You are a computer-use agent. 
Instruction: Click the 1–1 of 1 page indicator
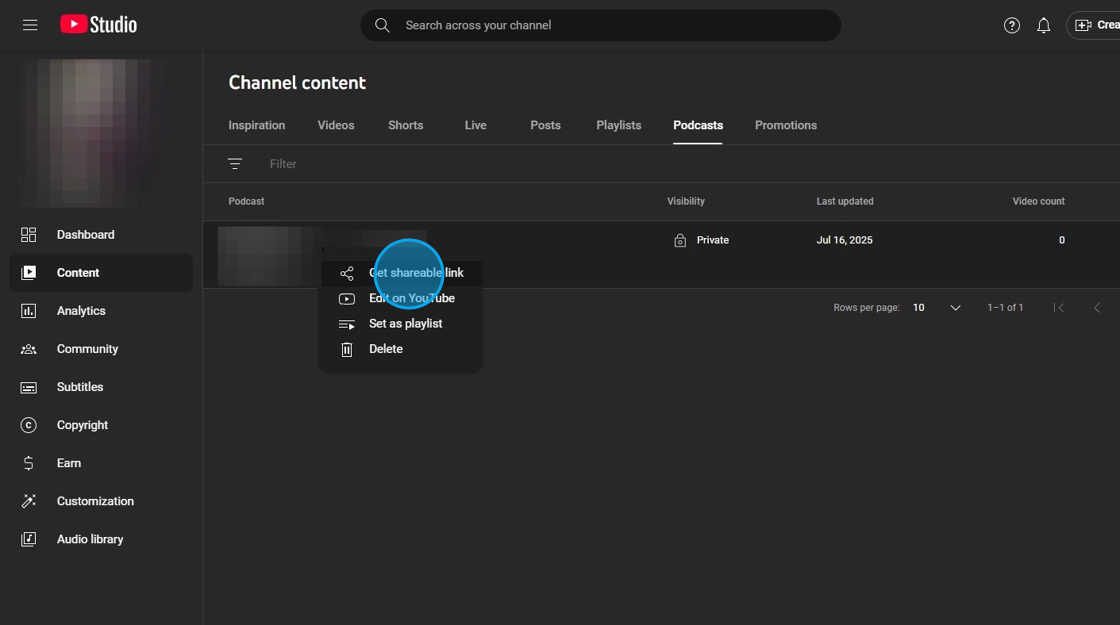tap(1005, 308)
